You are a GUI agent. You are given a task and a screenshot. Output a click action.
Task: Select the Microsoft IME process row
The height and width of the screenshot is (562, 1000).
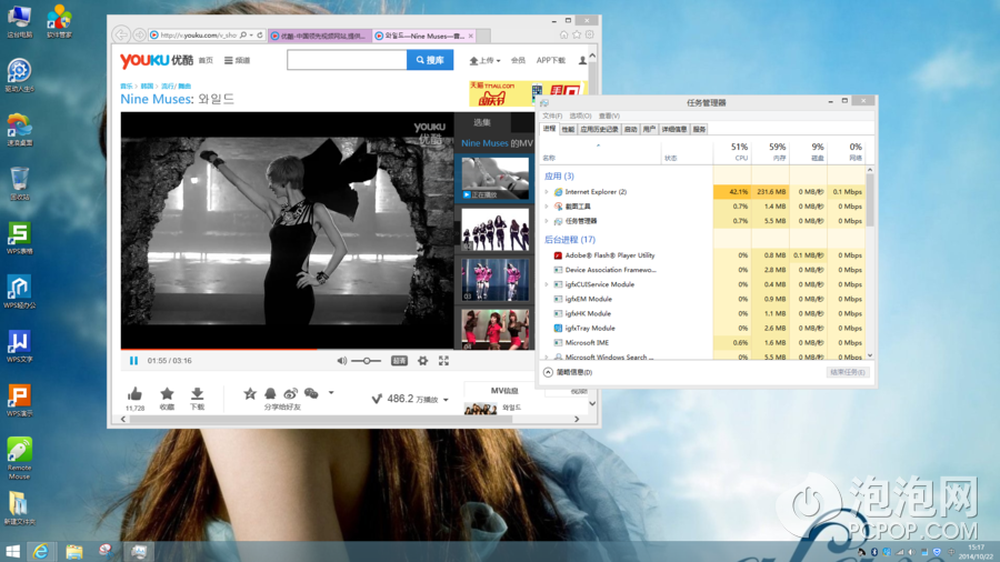pos(702,343)
